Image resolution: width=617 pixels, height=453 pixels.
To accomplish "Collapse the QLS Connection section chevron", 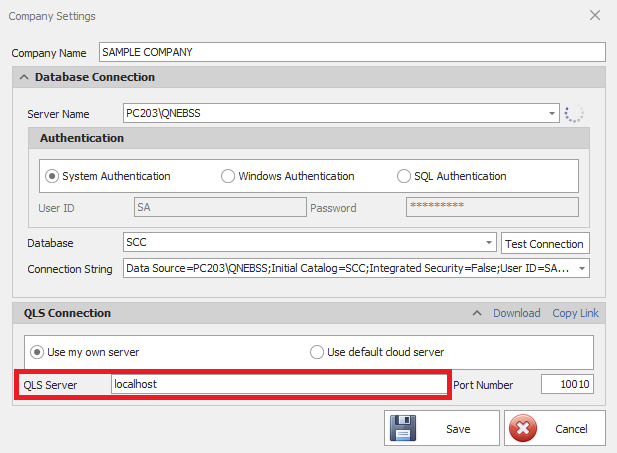I will pyautogui.click(x=477, y=313).
